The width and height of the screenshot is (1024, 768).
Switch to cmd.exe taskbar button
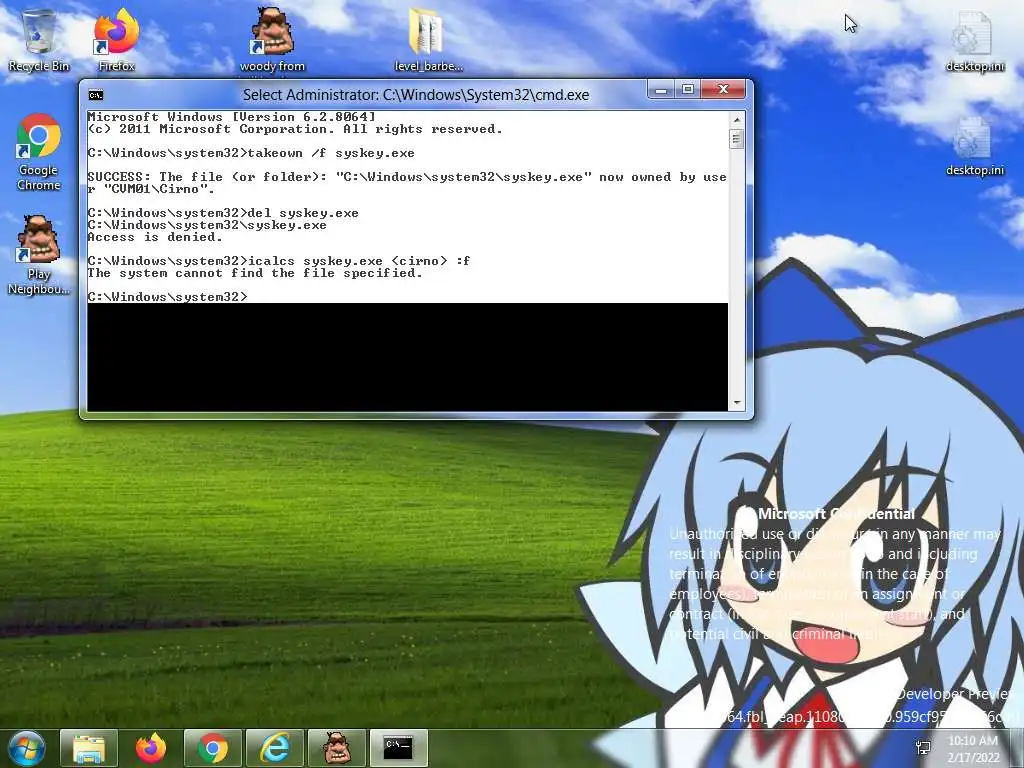[x=399, y=748]
